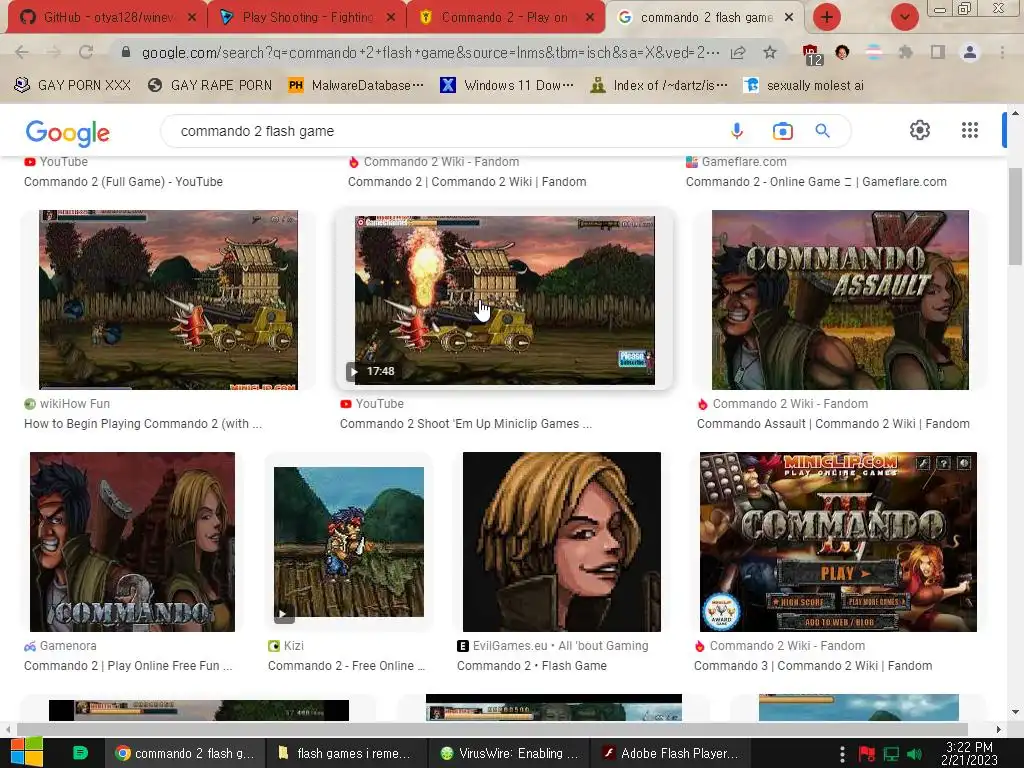Open How to Begin Playing Commando 2 link
The width and height of the screenshot is (1024, 768).
click(x=143, y=424)
